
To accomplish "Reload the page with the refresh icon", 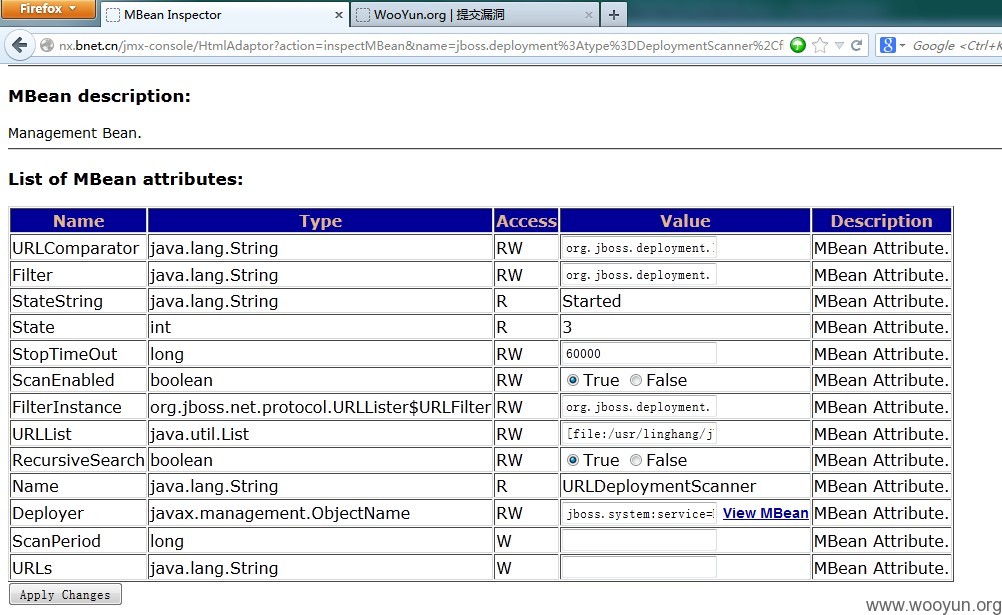I will 856,45.
